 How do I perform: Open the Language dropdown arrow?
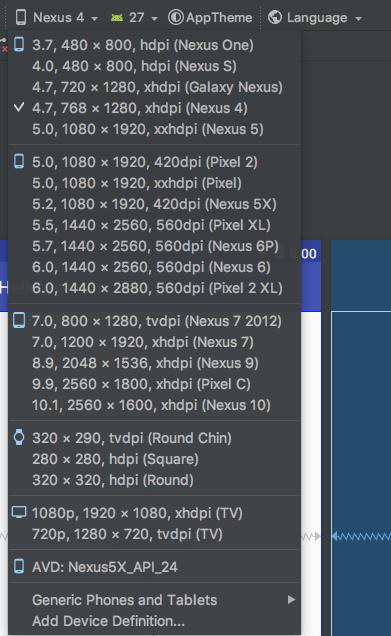click(x=358, y=19)
